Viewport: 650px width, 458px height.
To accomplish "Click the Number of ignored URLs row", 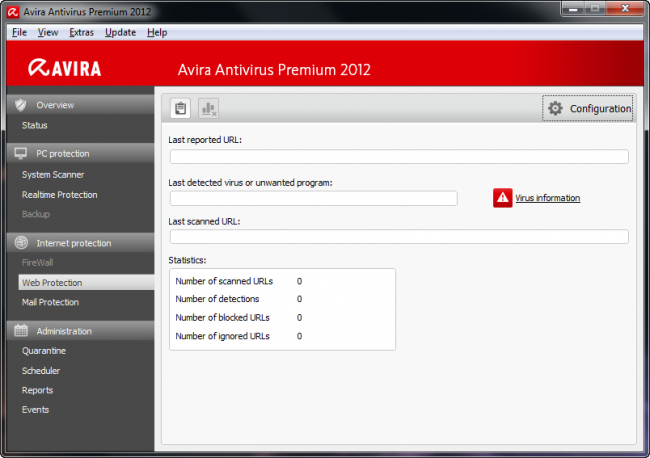I will pos(239,336).
